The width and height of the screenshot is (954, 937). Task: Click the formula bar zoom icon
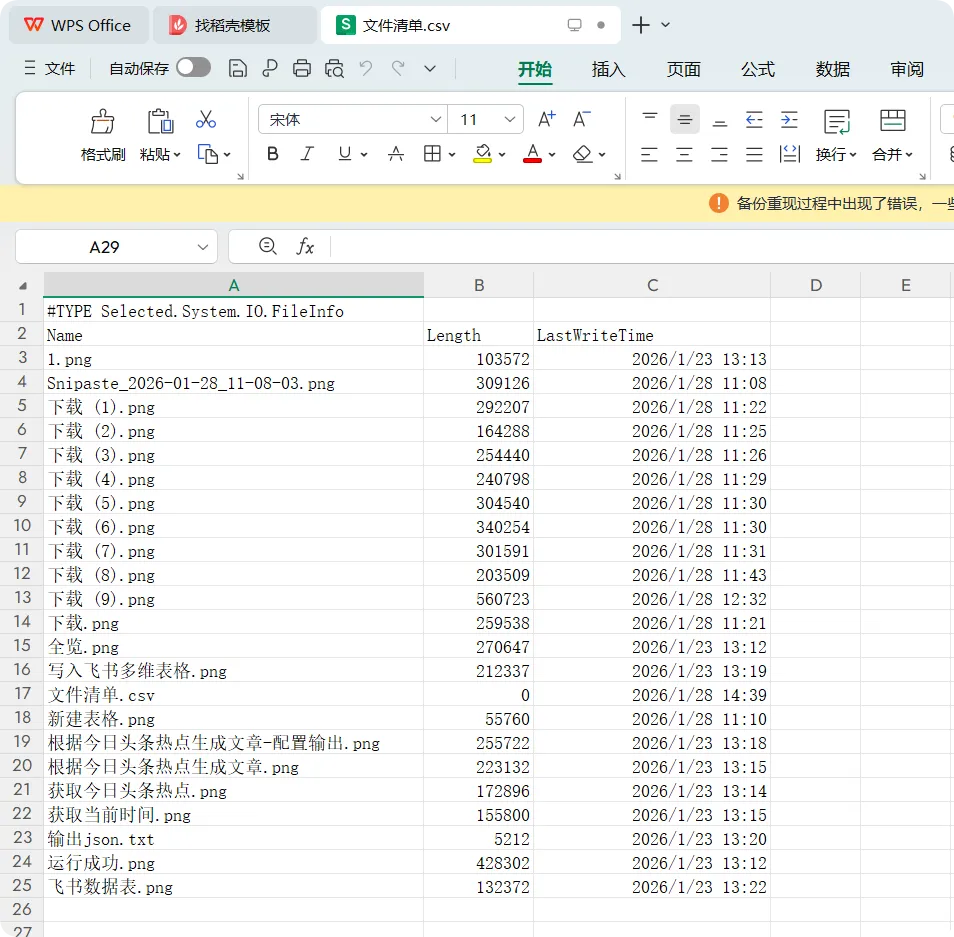point(268,246)
